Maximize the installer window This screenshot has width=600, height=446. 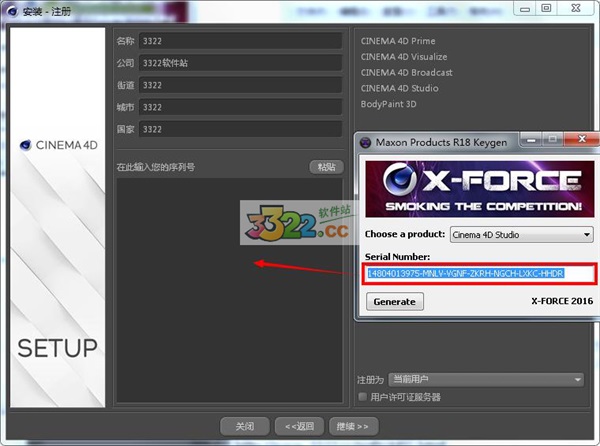coord(546,8)
